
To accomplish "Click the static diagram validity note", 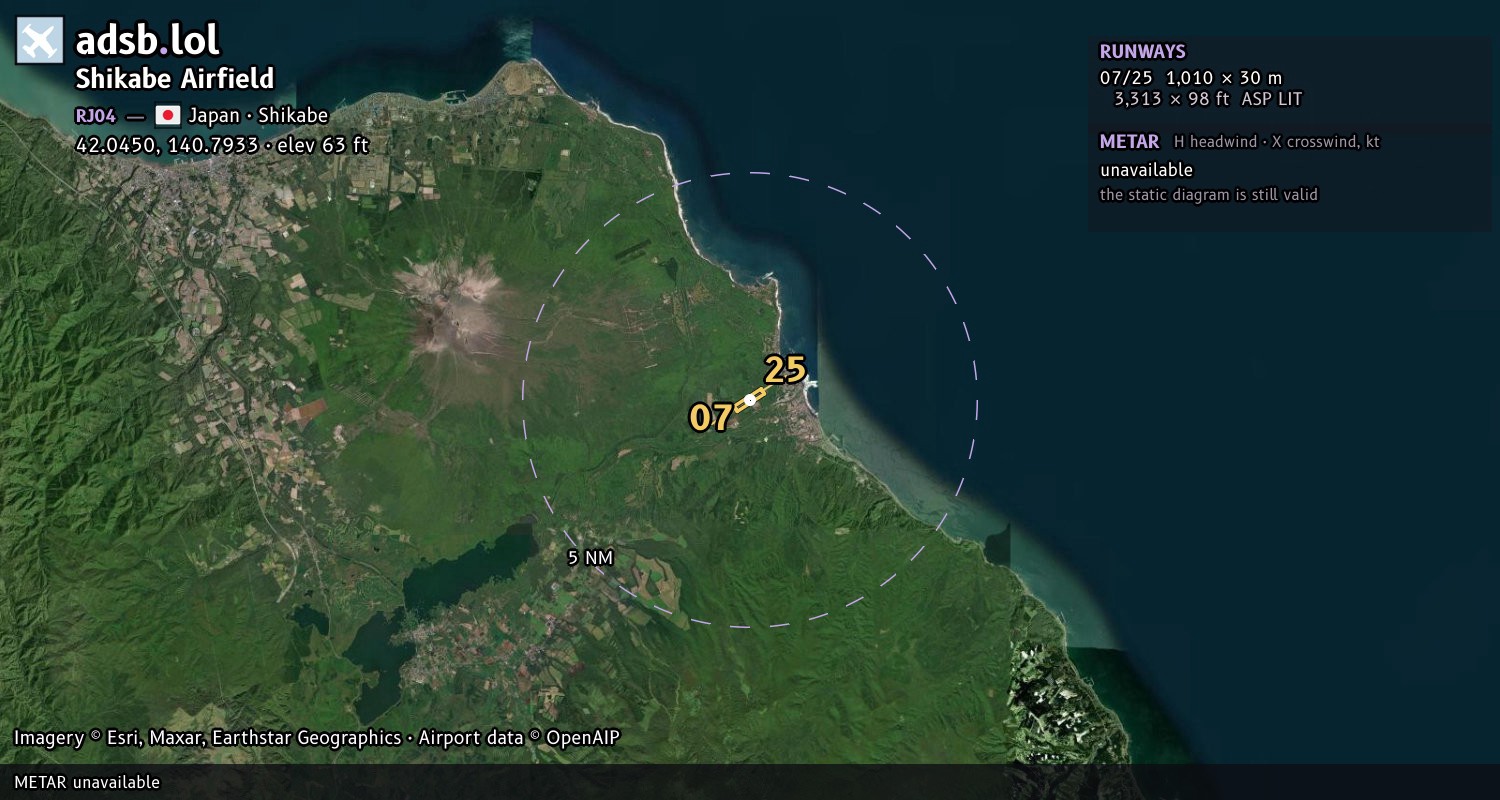I will (x=1209, y=195).
